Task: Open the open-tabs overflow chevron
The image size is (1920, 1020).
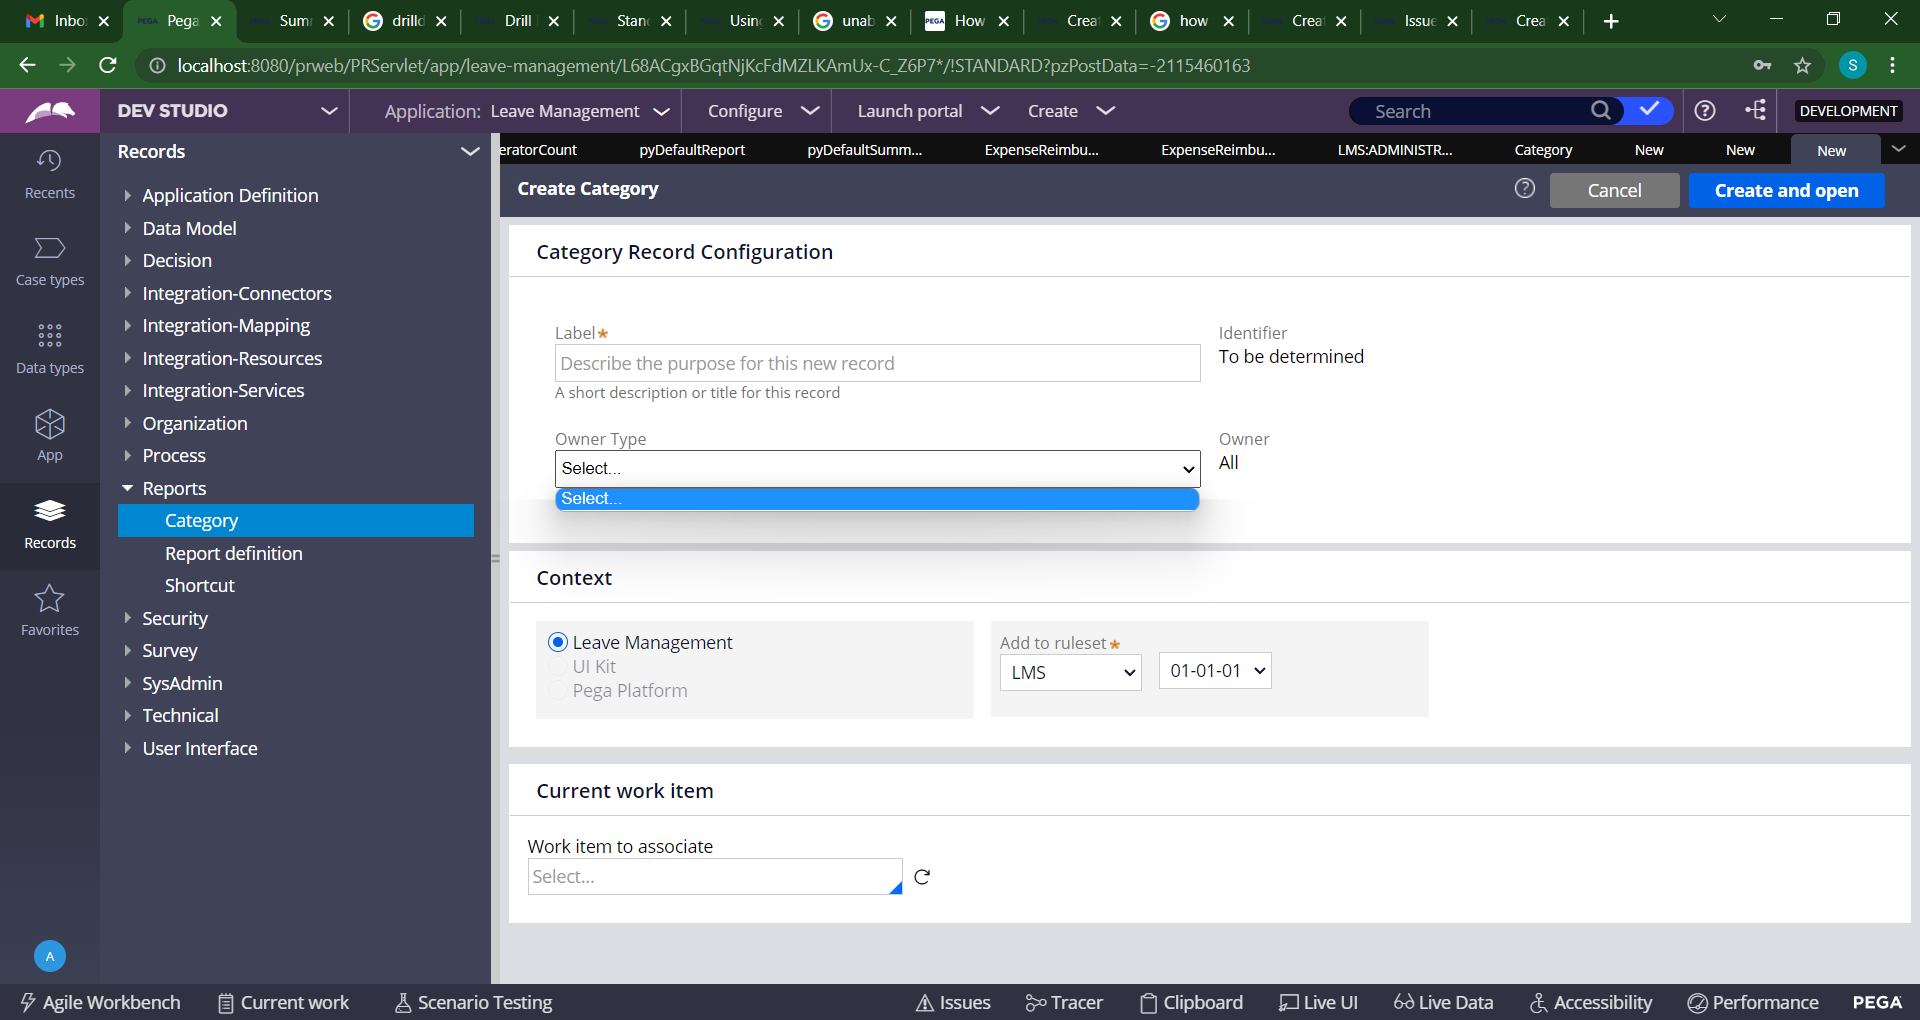Action: coord(1898,149)
